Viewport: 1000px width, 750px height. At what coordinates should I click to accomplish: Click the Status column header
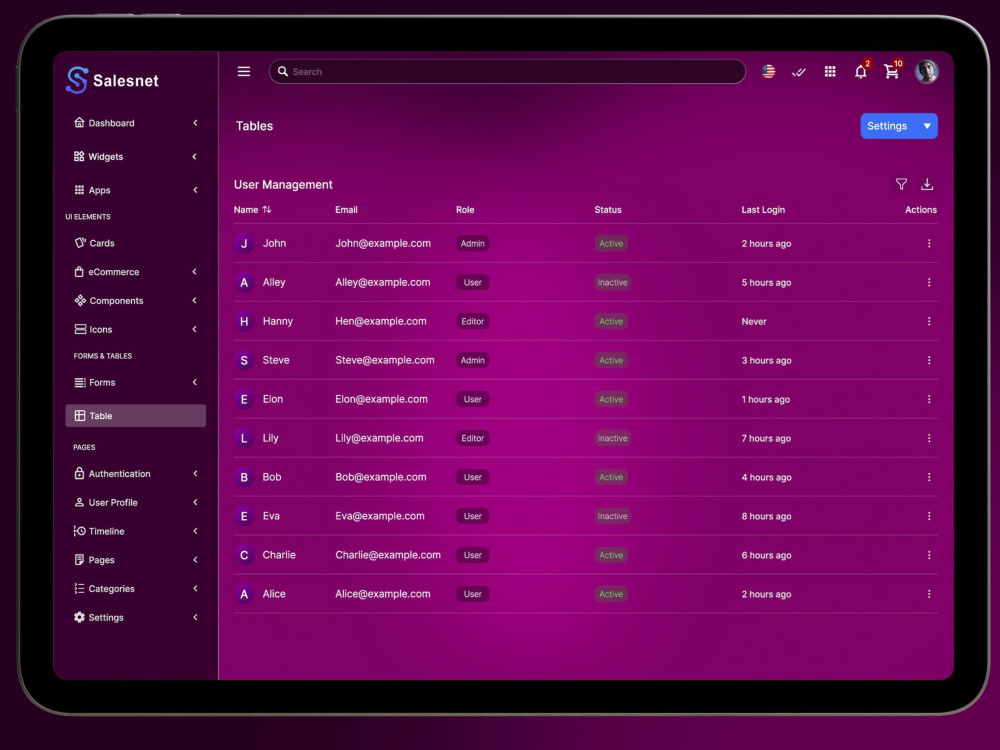608,209
